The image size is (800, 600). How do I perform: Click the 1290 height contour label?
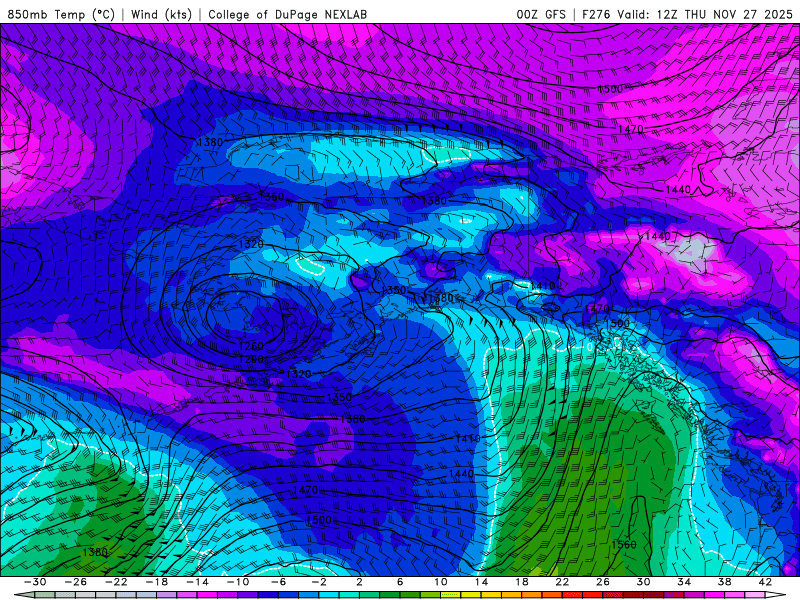point(251,359)
